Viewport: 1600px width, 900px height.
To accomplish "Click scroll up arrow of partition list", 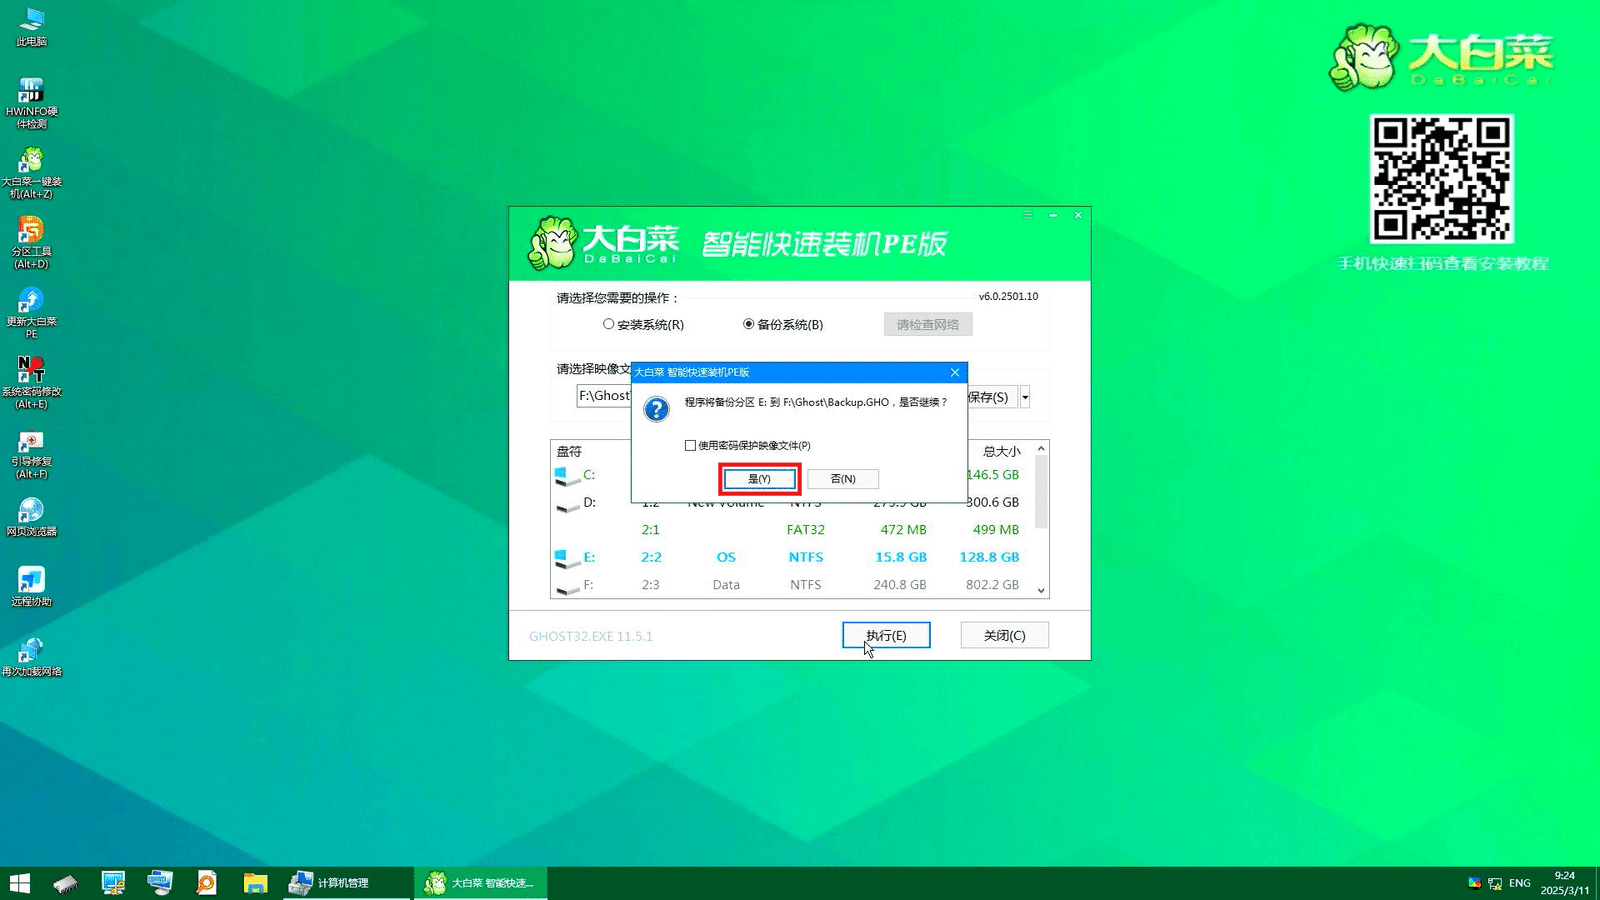I will (x=1041, y=449).
